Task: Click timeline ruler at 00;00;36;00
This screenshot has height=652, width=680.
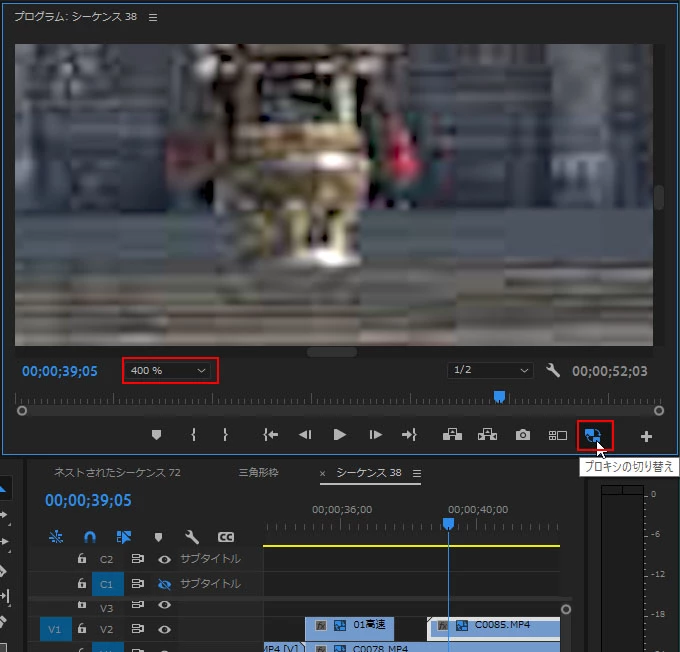Action: pyautogui.click(x=342, y=510)
